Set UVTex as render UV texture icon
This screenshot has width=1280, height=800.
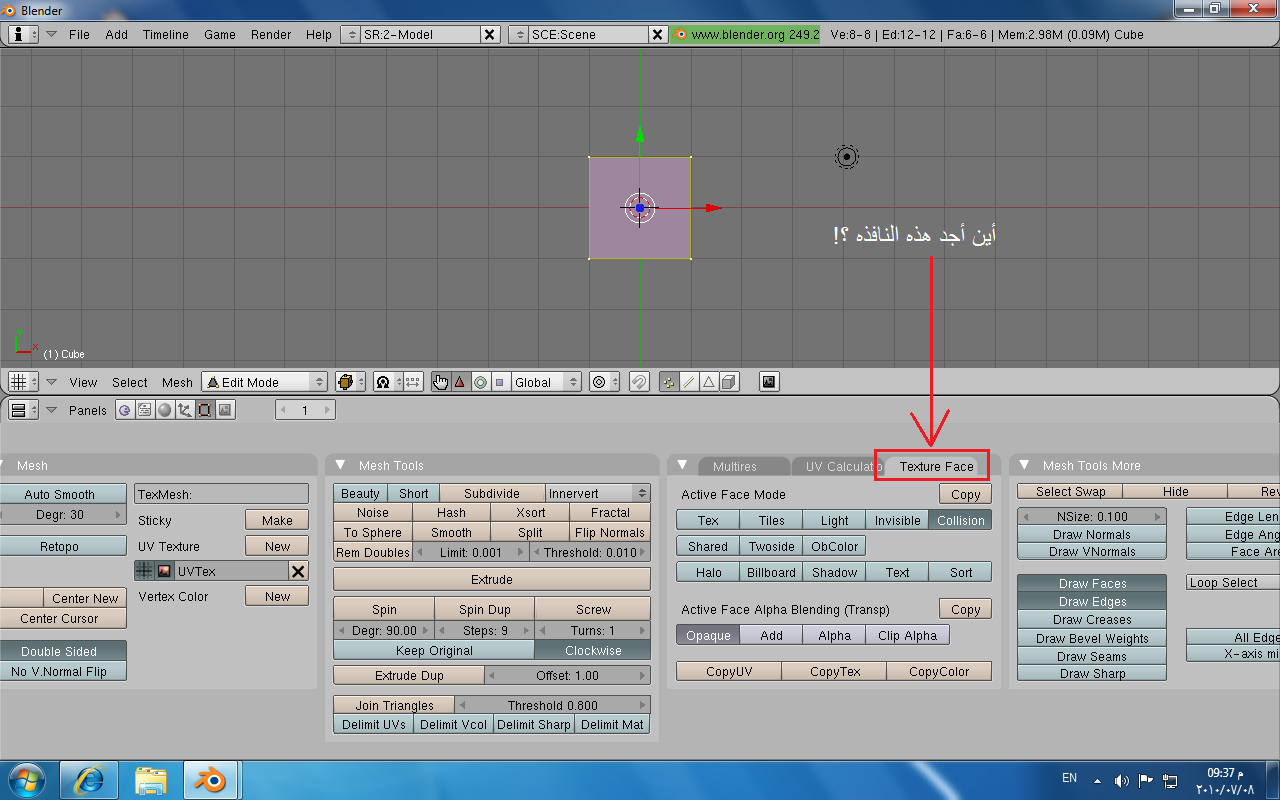pos(164,571)
